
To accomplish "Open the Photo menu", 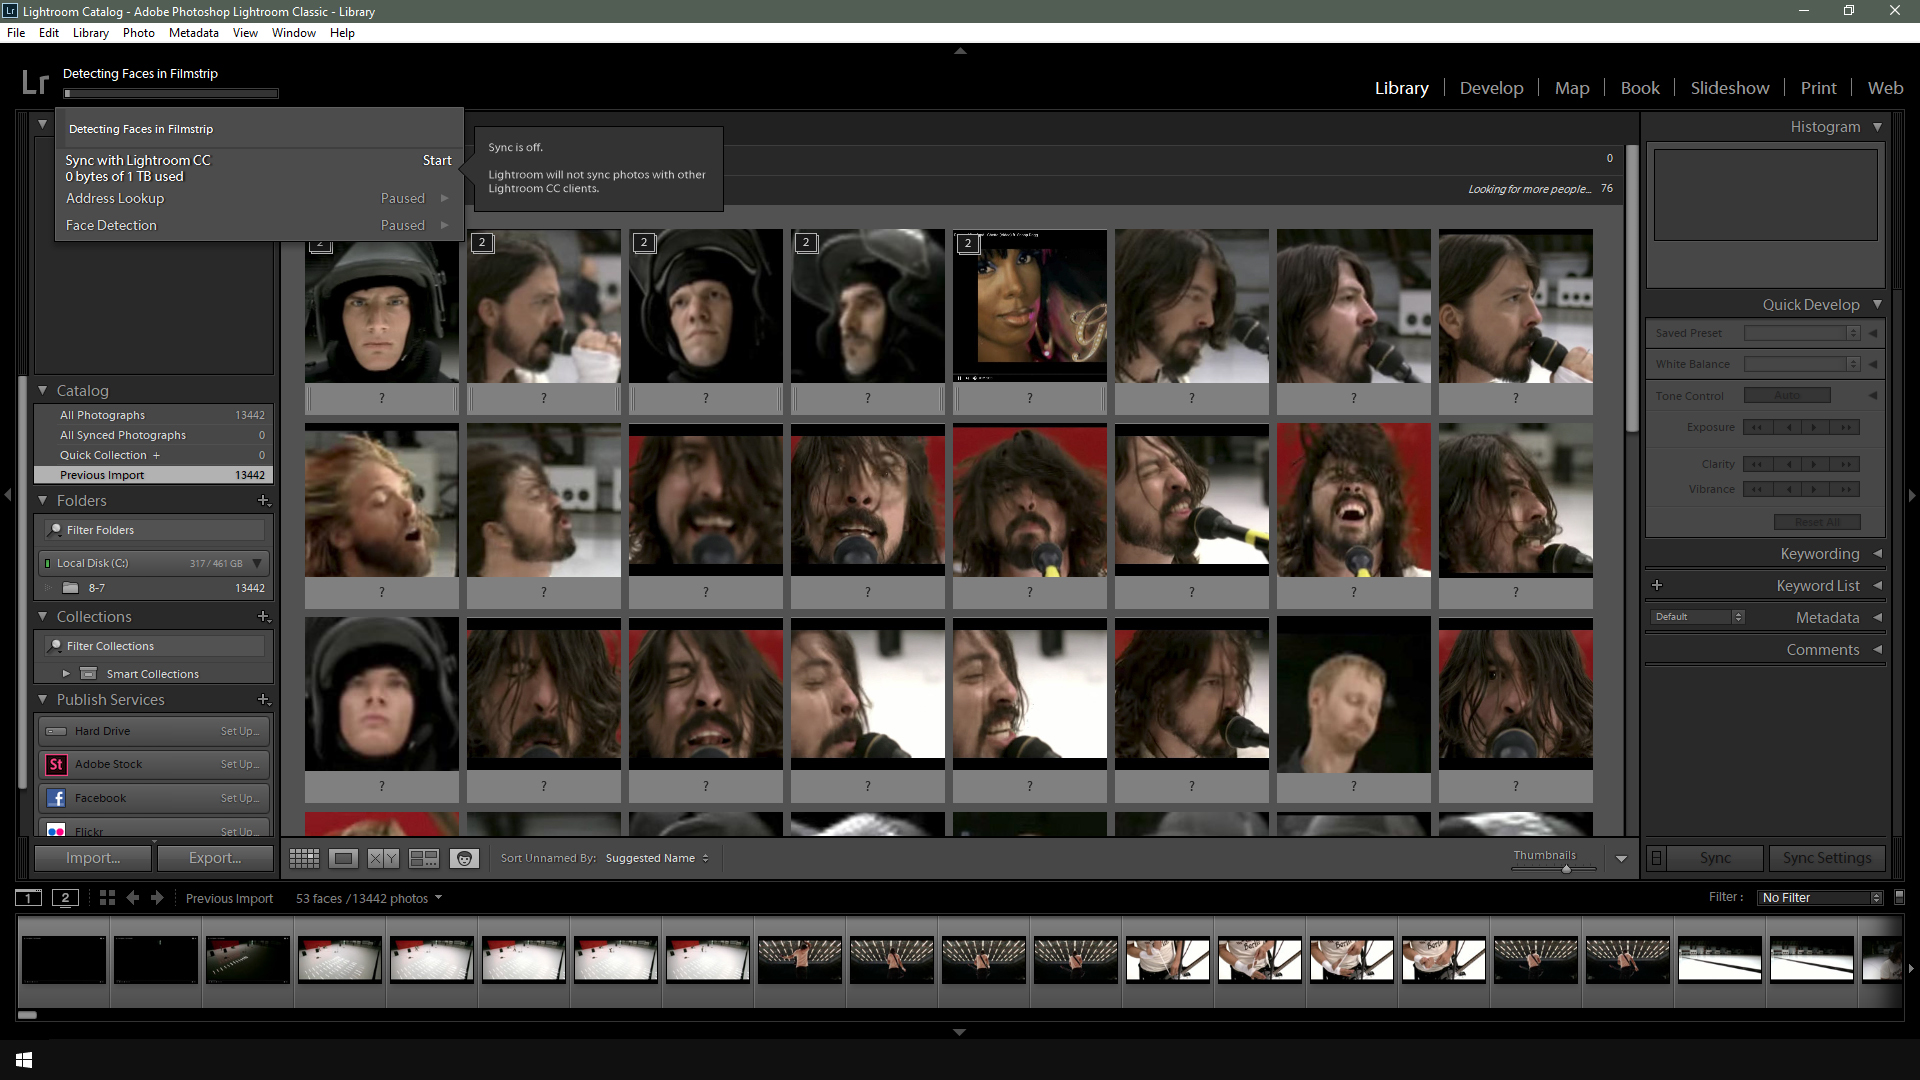I will (x=138, y=33).
